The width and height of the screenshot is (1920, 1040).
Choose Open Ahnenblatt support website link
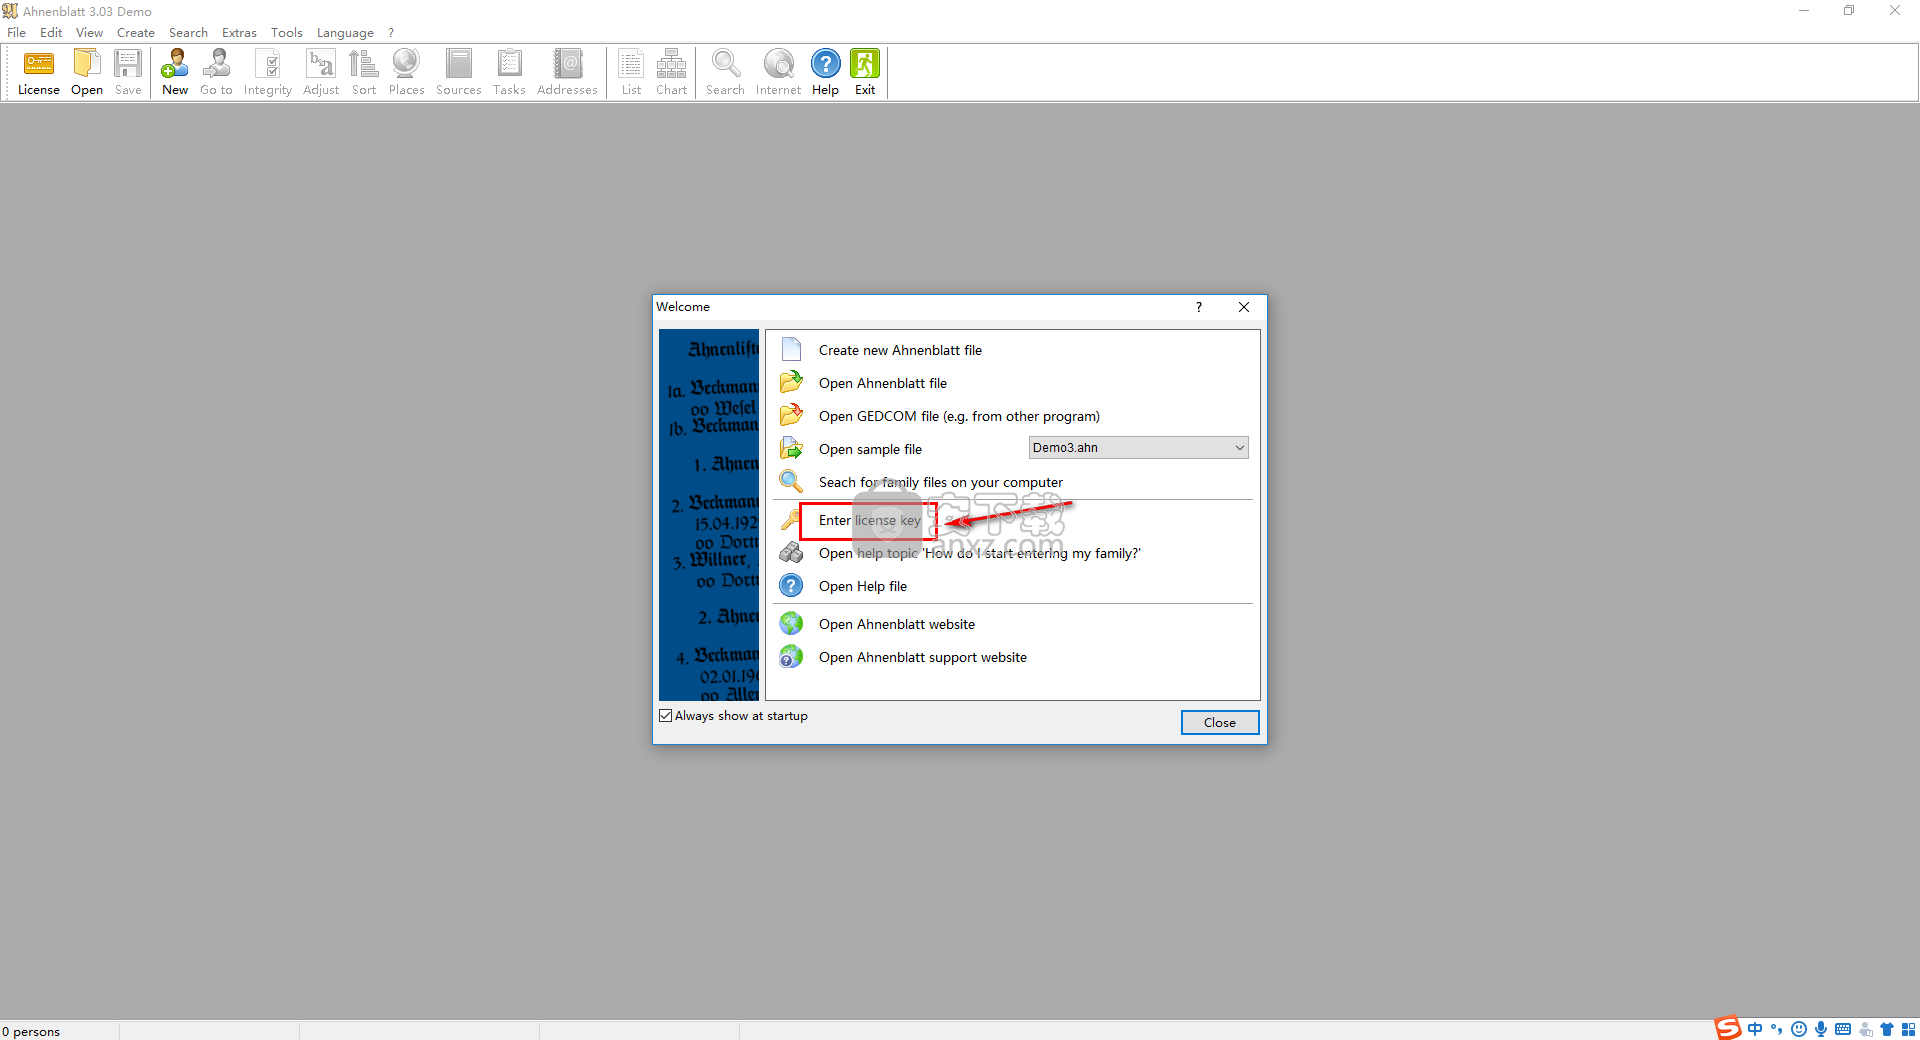point(923,657)
